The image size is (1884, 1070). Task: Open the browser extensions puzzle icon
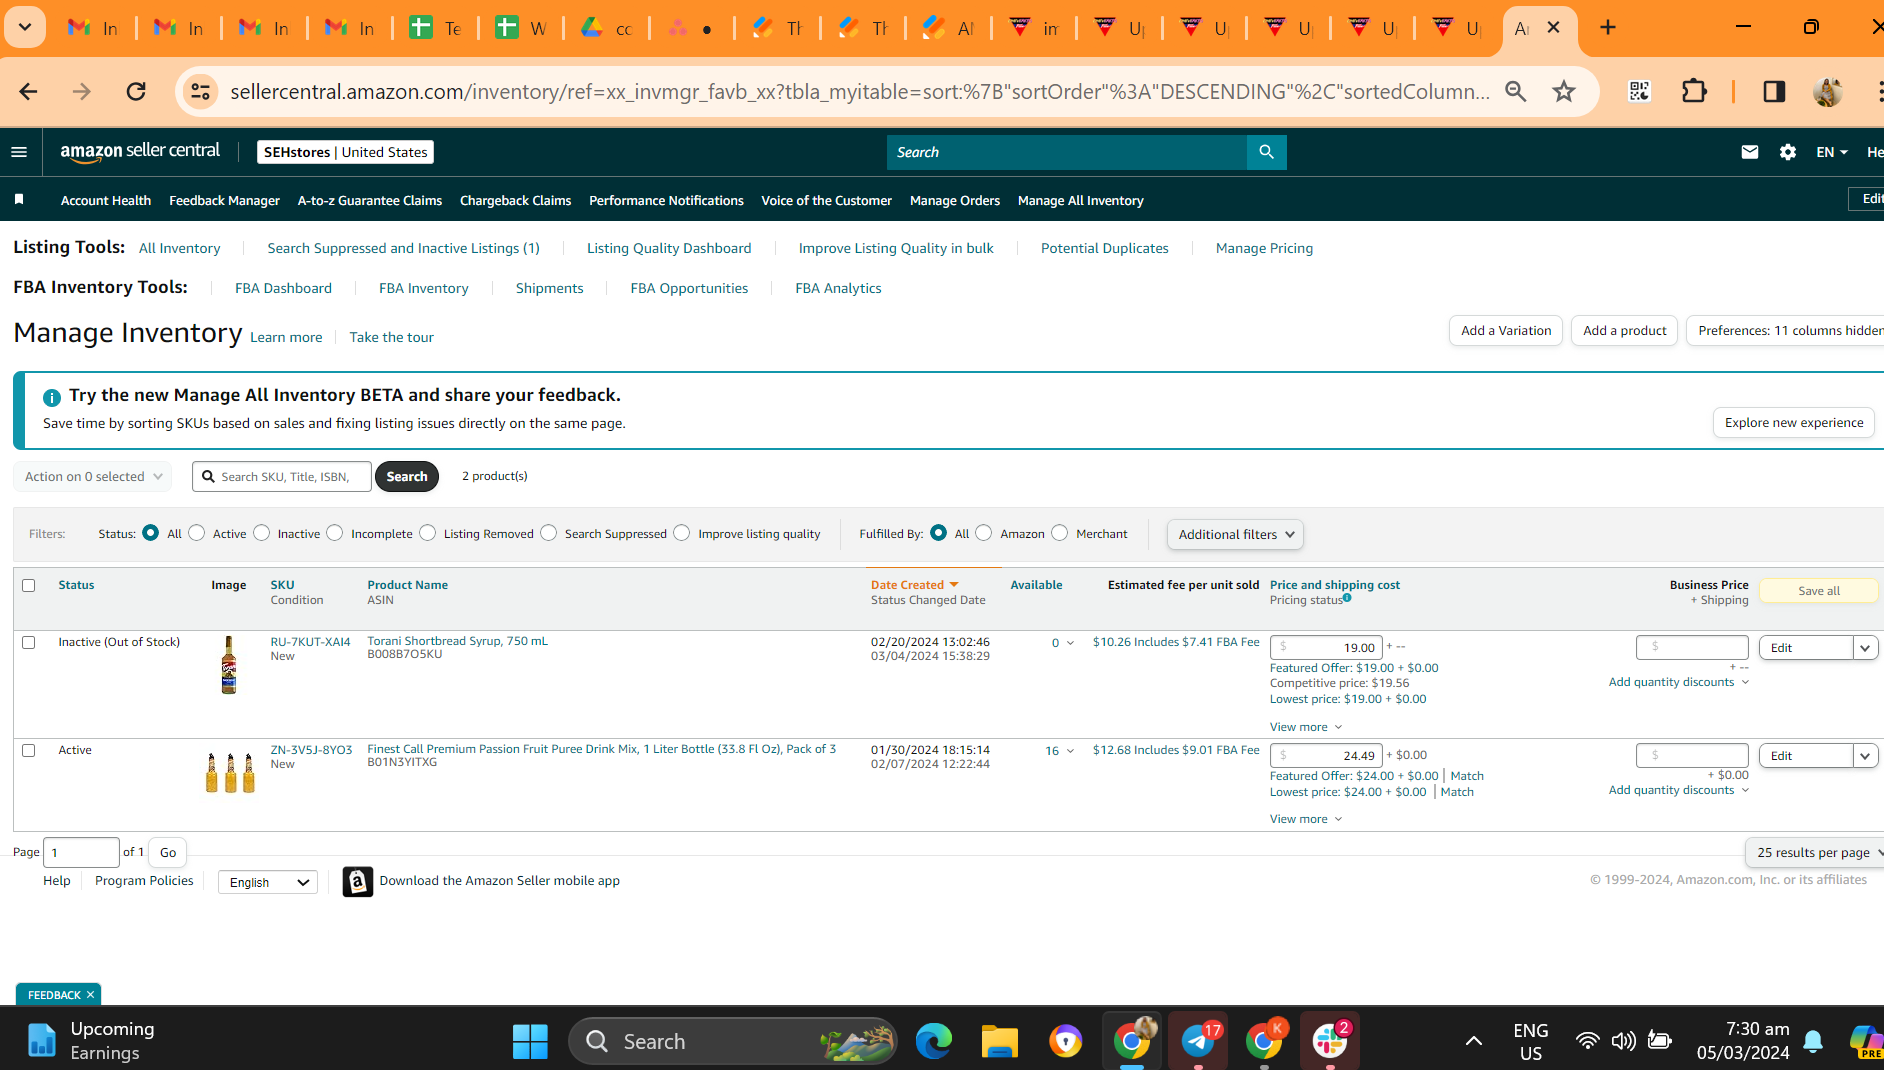[x=1694, y=92]
